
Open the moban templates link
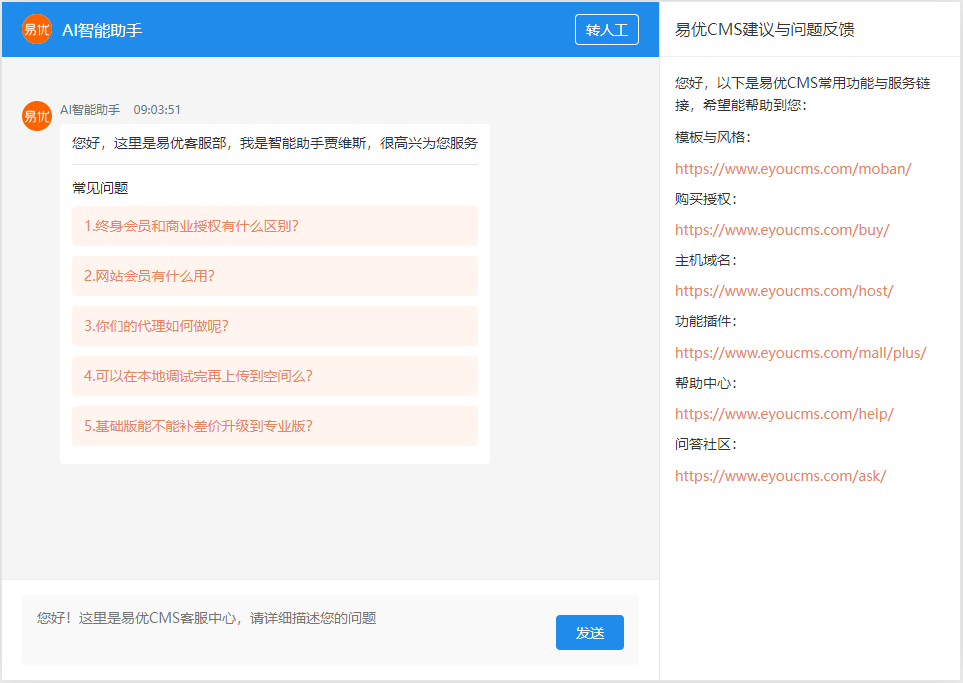(793, 169)
